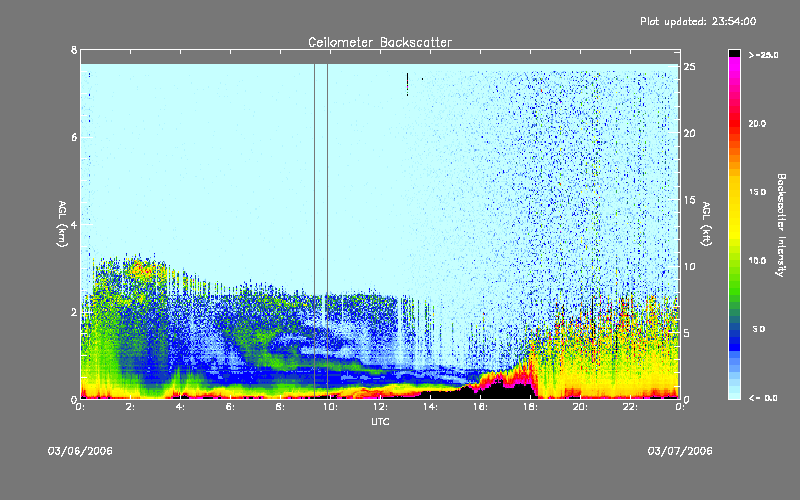This screenshot has height=500, width=800.
Task: Click the black top segment of colorbar
Action: pos(735,52)
